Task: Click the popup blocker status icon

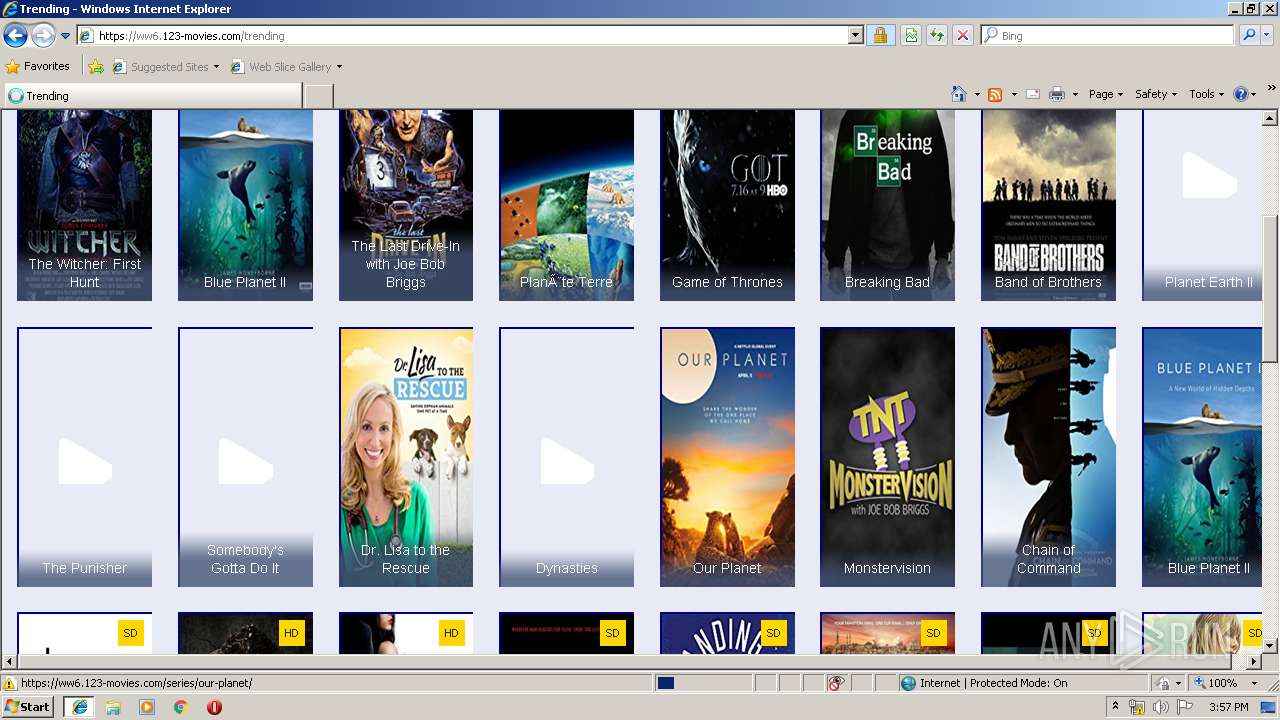Action: point(836,683)
